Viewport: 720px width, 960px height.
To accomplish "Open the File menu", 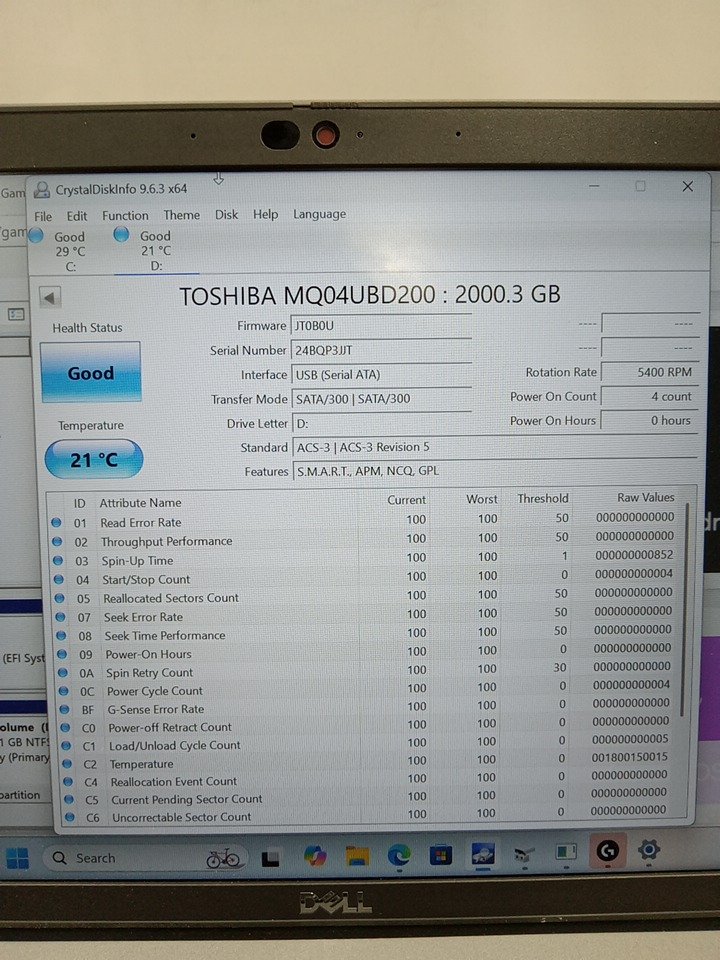I will point(43,216).
